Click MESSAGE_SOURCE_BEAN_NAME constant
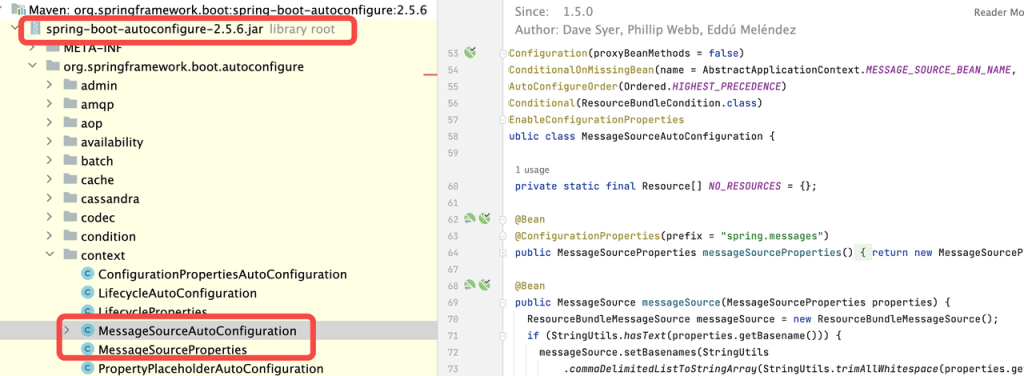Screen dimensions: 1024x376 (938, 70)
